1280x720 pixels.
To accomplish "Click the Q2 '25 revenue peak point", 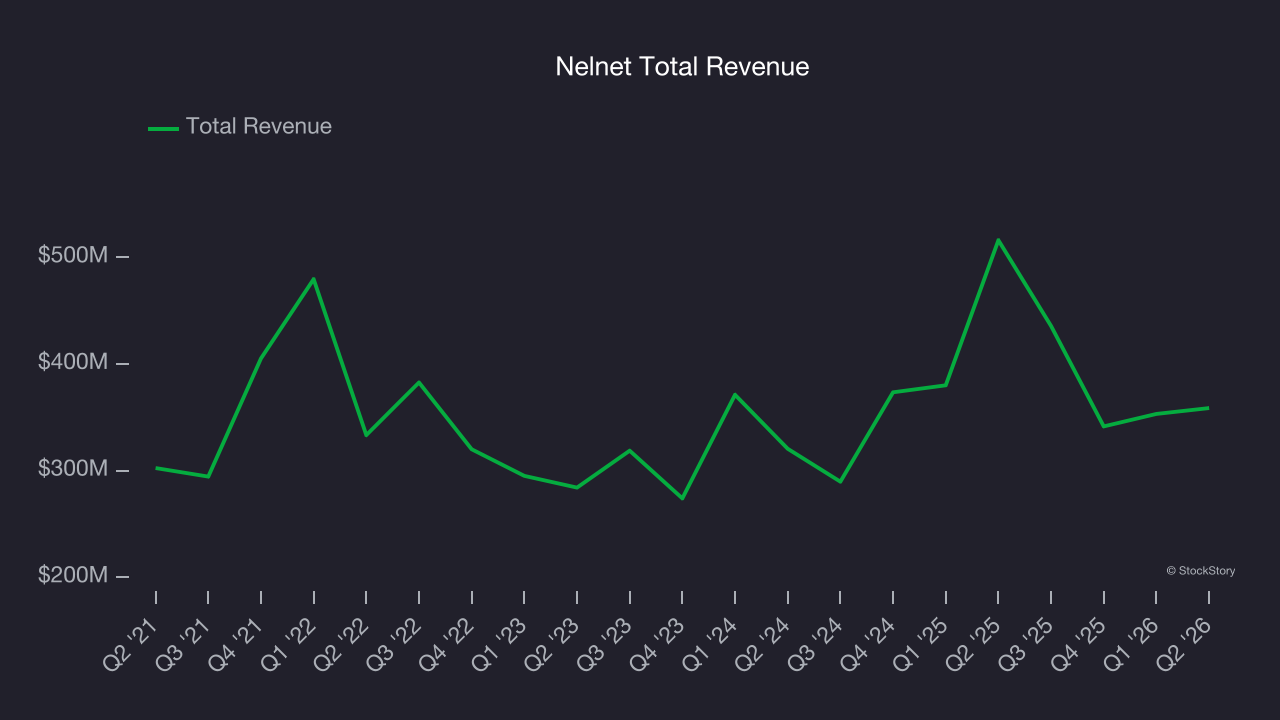I will tap(998, 240).
